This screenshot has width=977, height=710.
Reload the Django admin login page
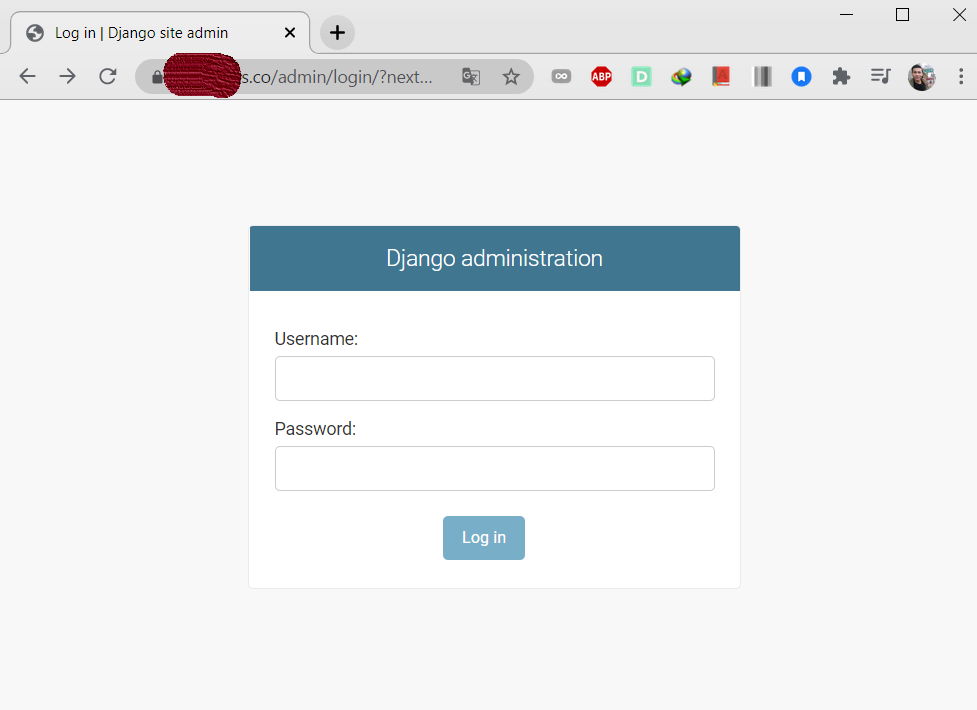click(108, 76)
